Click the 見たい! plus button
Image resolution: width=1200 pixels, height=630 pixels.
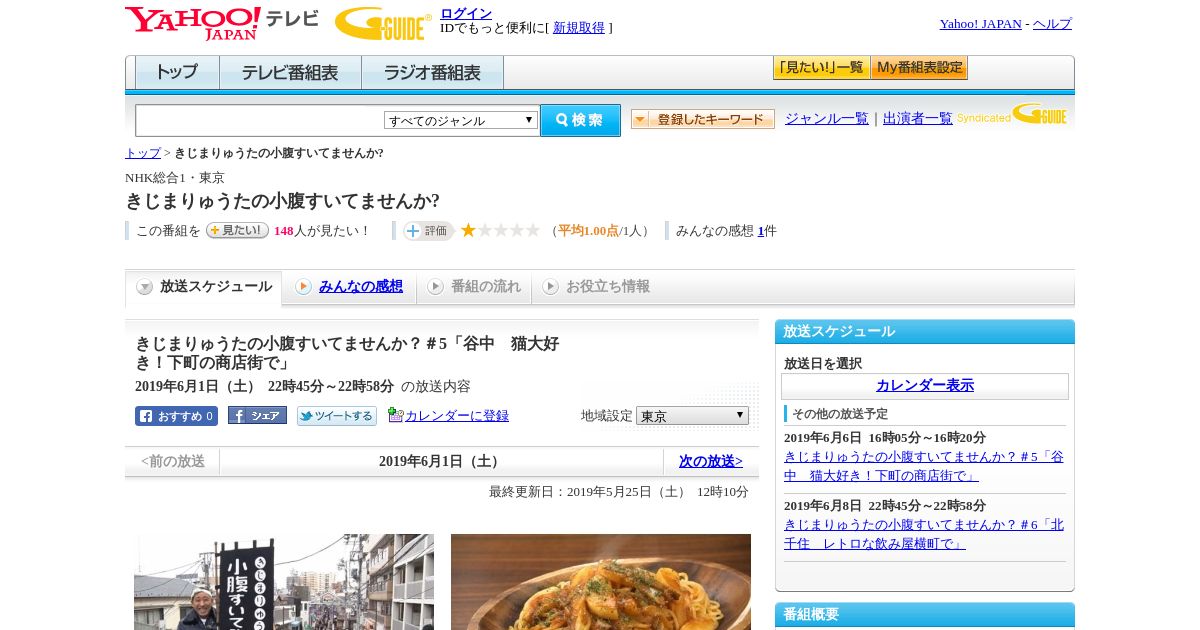(237, 230)
